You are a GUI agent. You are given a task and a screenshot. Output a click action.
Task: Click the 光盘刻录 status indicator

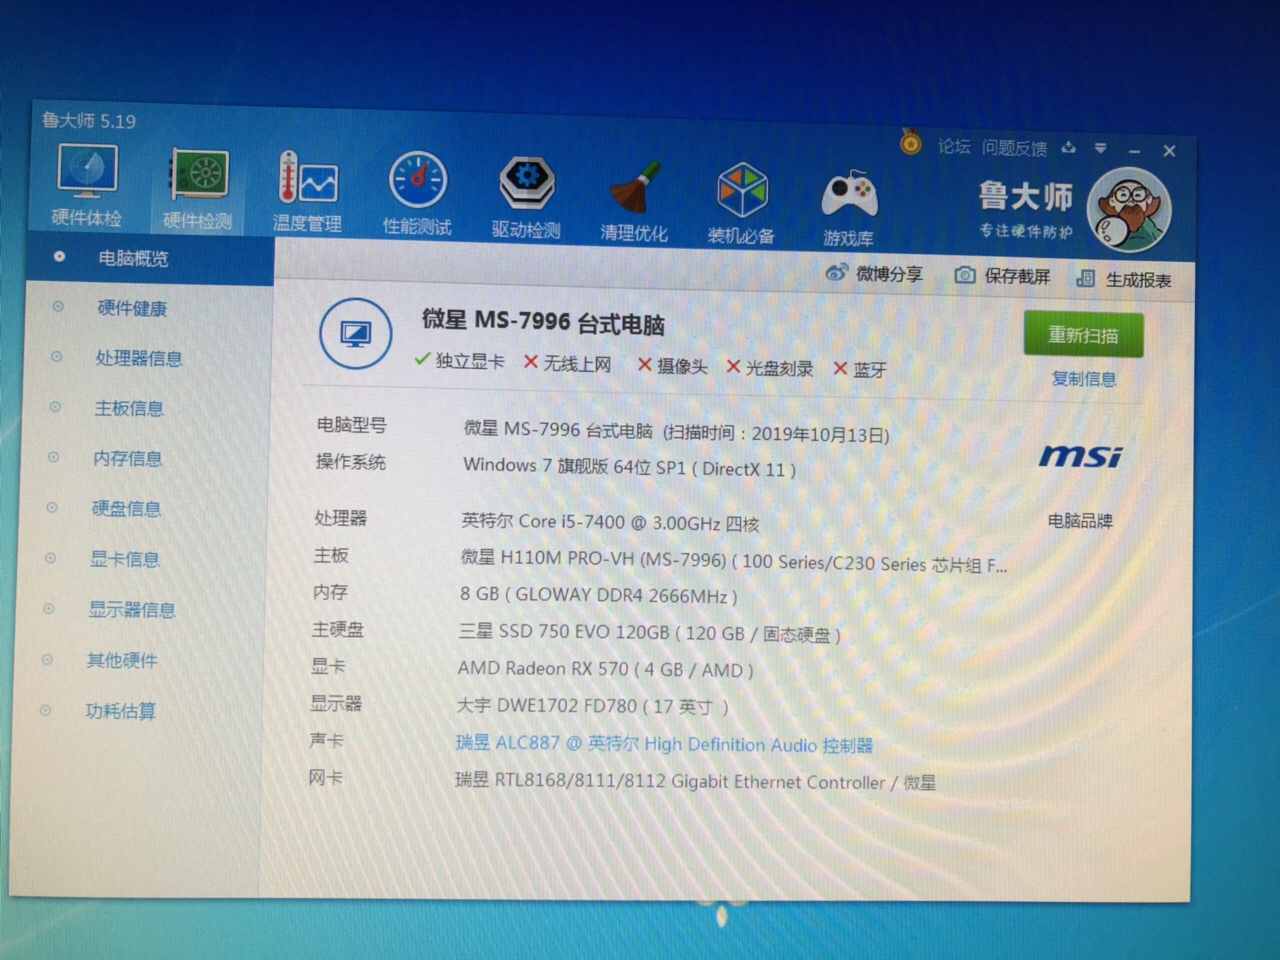coord(769,368)
